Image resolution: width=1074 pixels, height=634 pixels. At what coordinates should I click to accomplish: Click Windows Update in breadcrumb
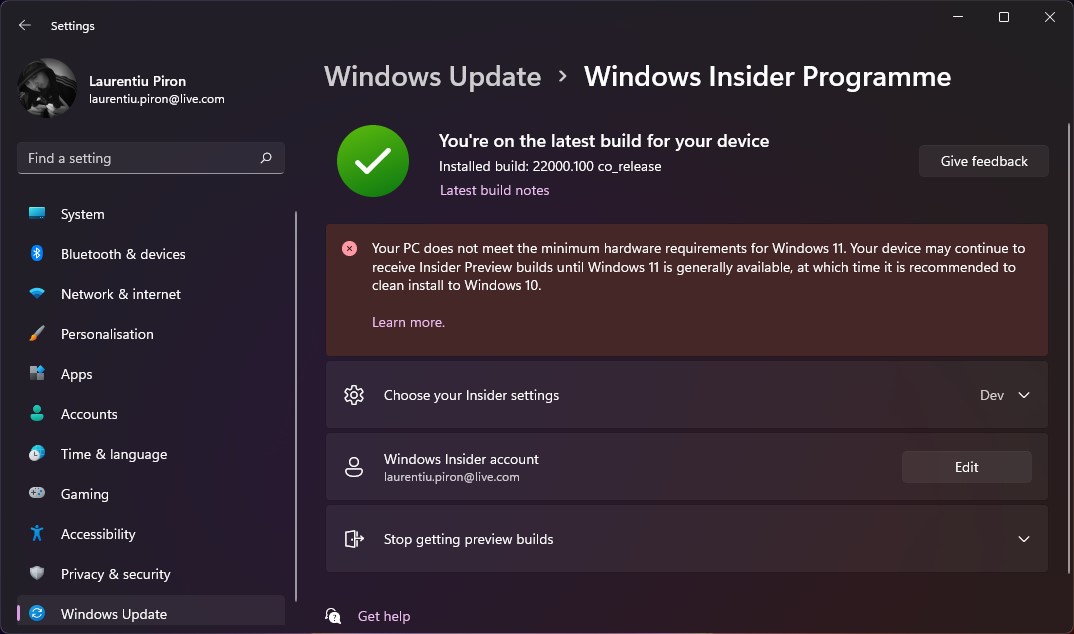coord(433,77)
